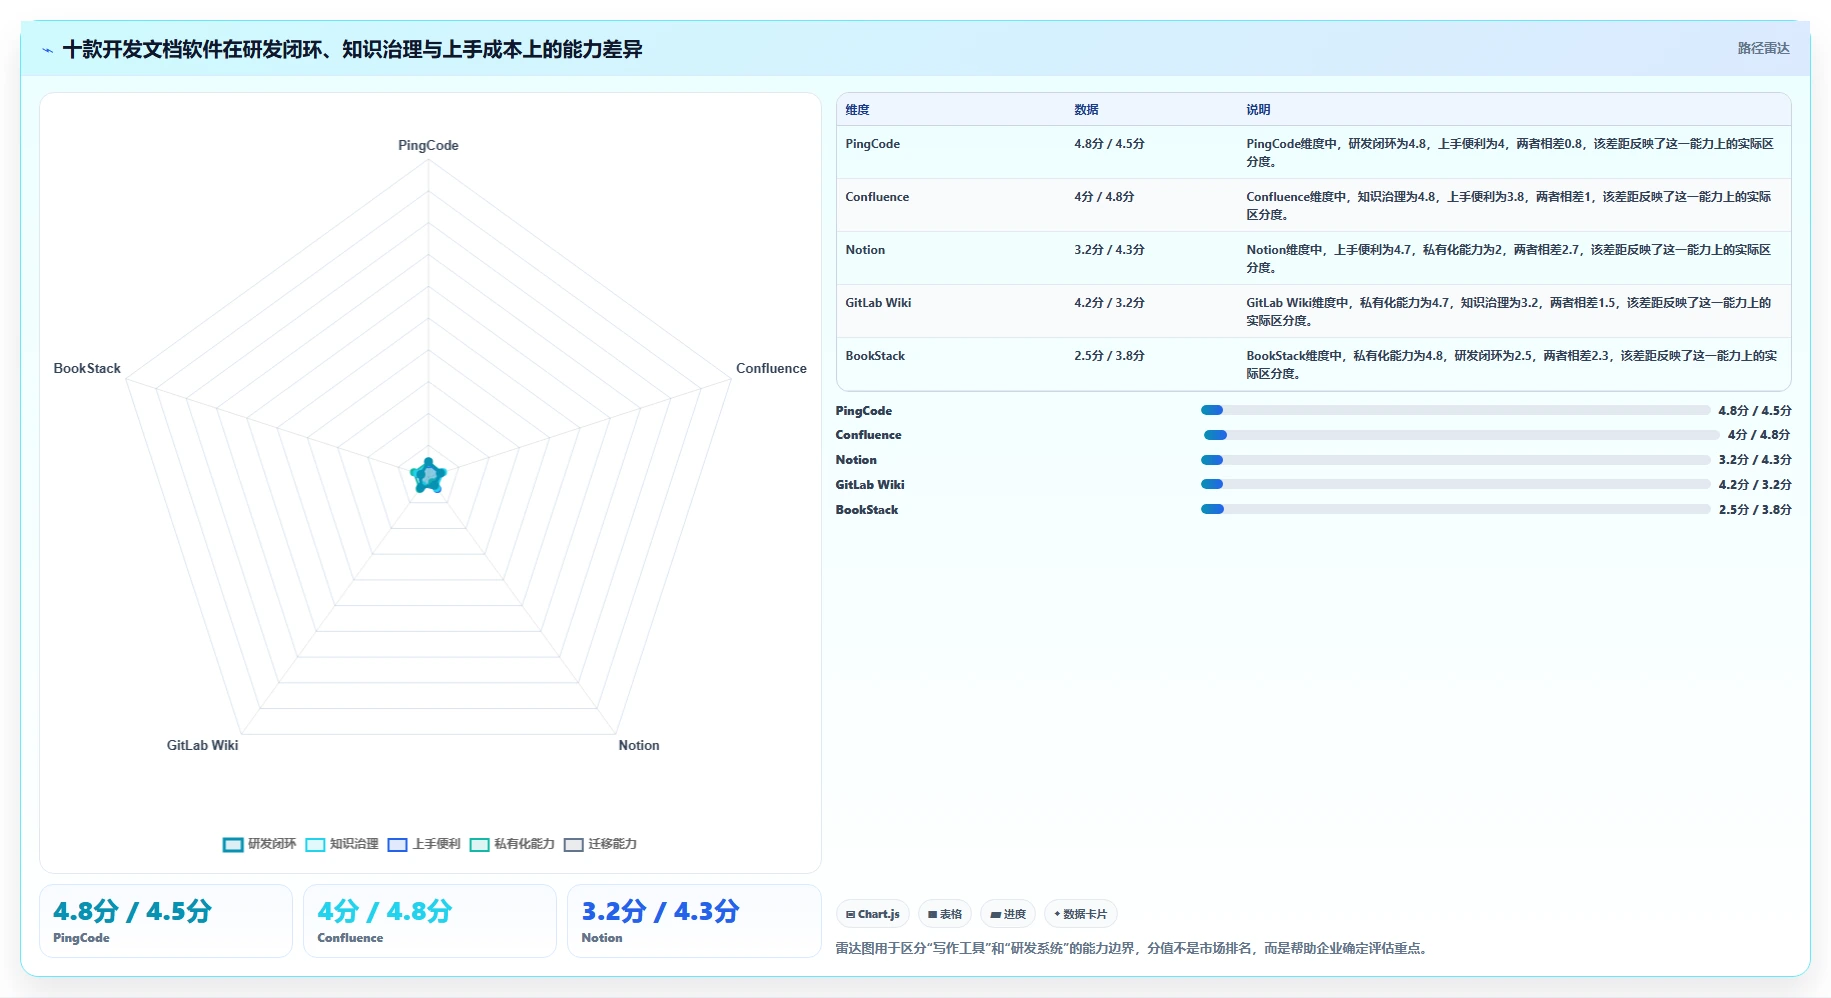Select the PingCode progress bar
This screenshot has width=1831, height=998.
click(x=1455, y=410)
